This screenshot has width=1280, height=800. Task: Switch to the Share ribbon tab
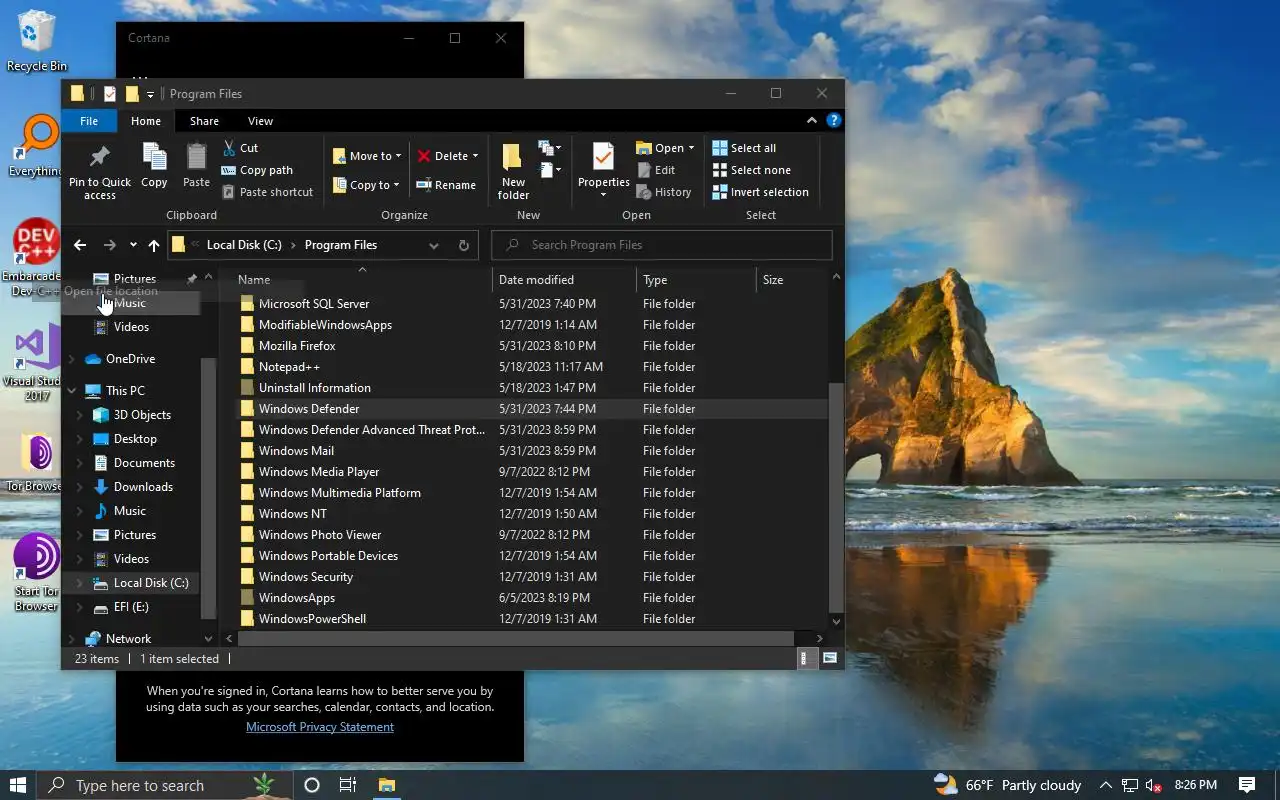click(x=204, y=121)
